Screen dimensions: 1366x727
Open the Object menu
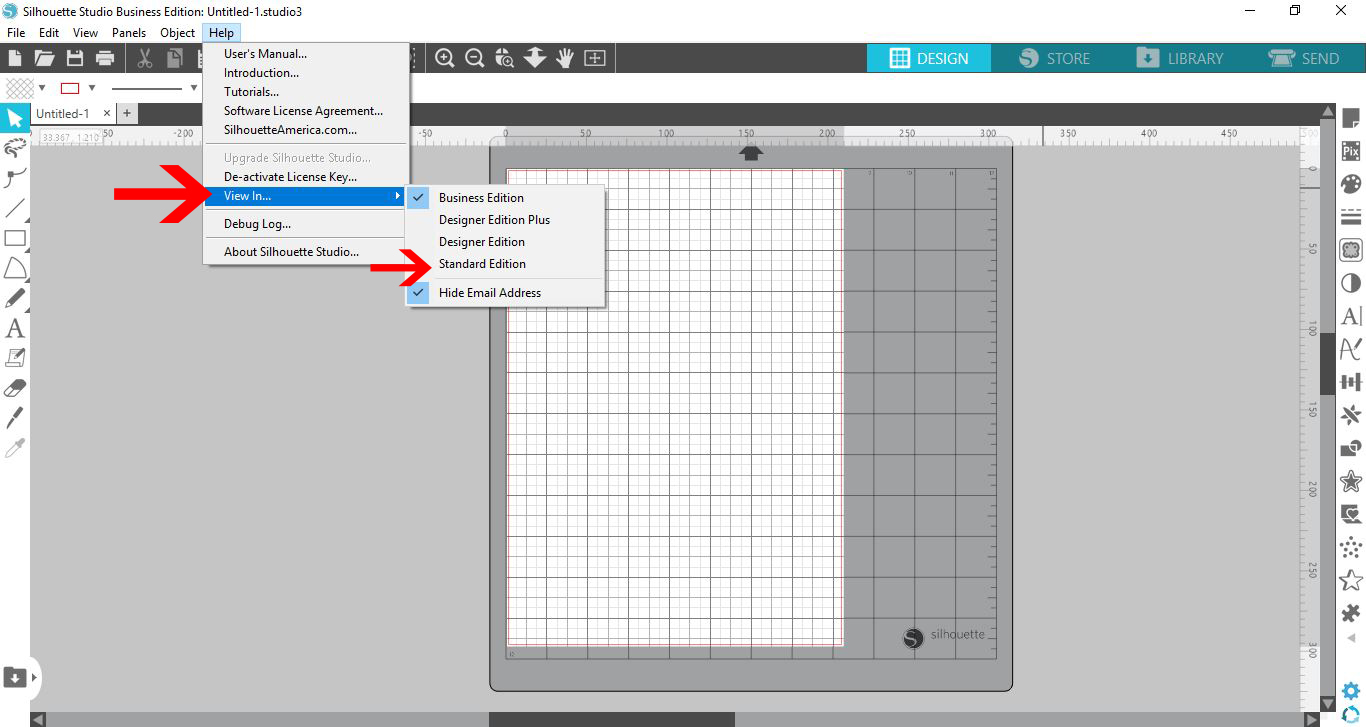coord(178,33)
